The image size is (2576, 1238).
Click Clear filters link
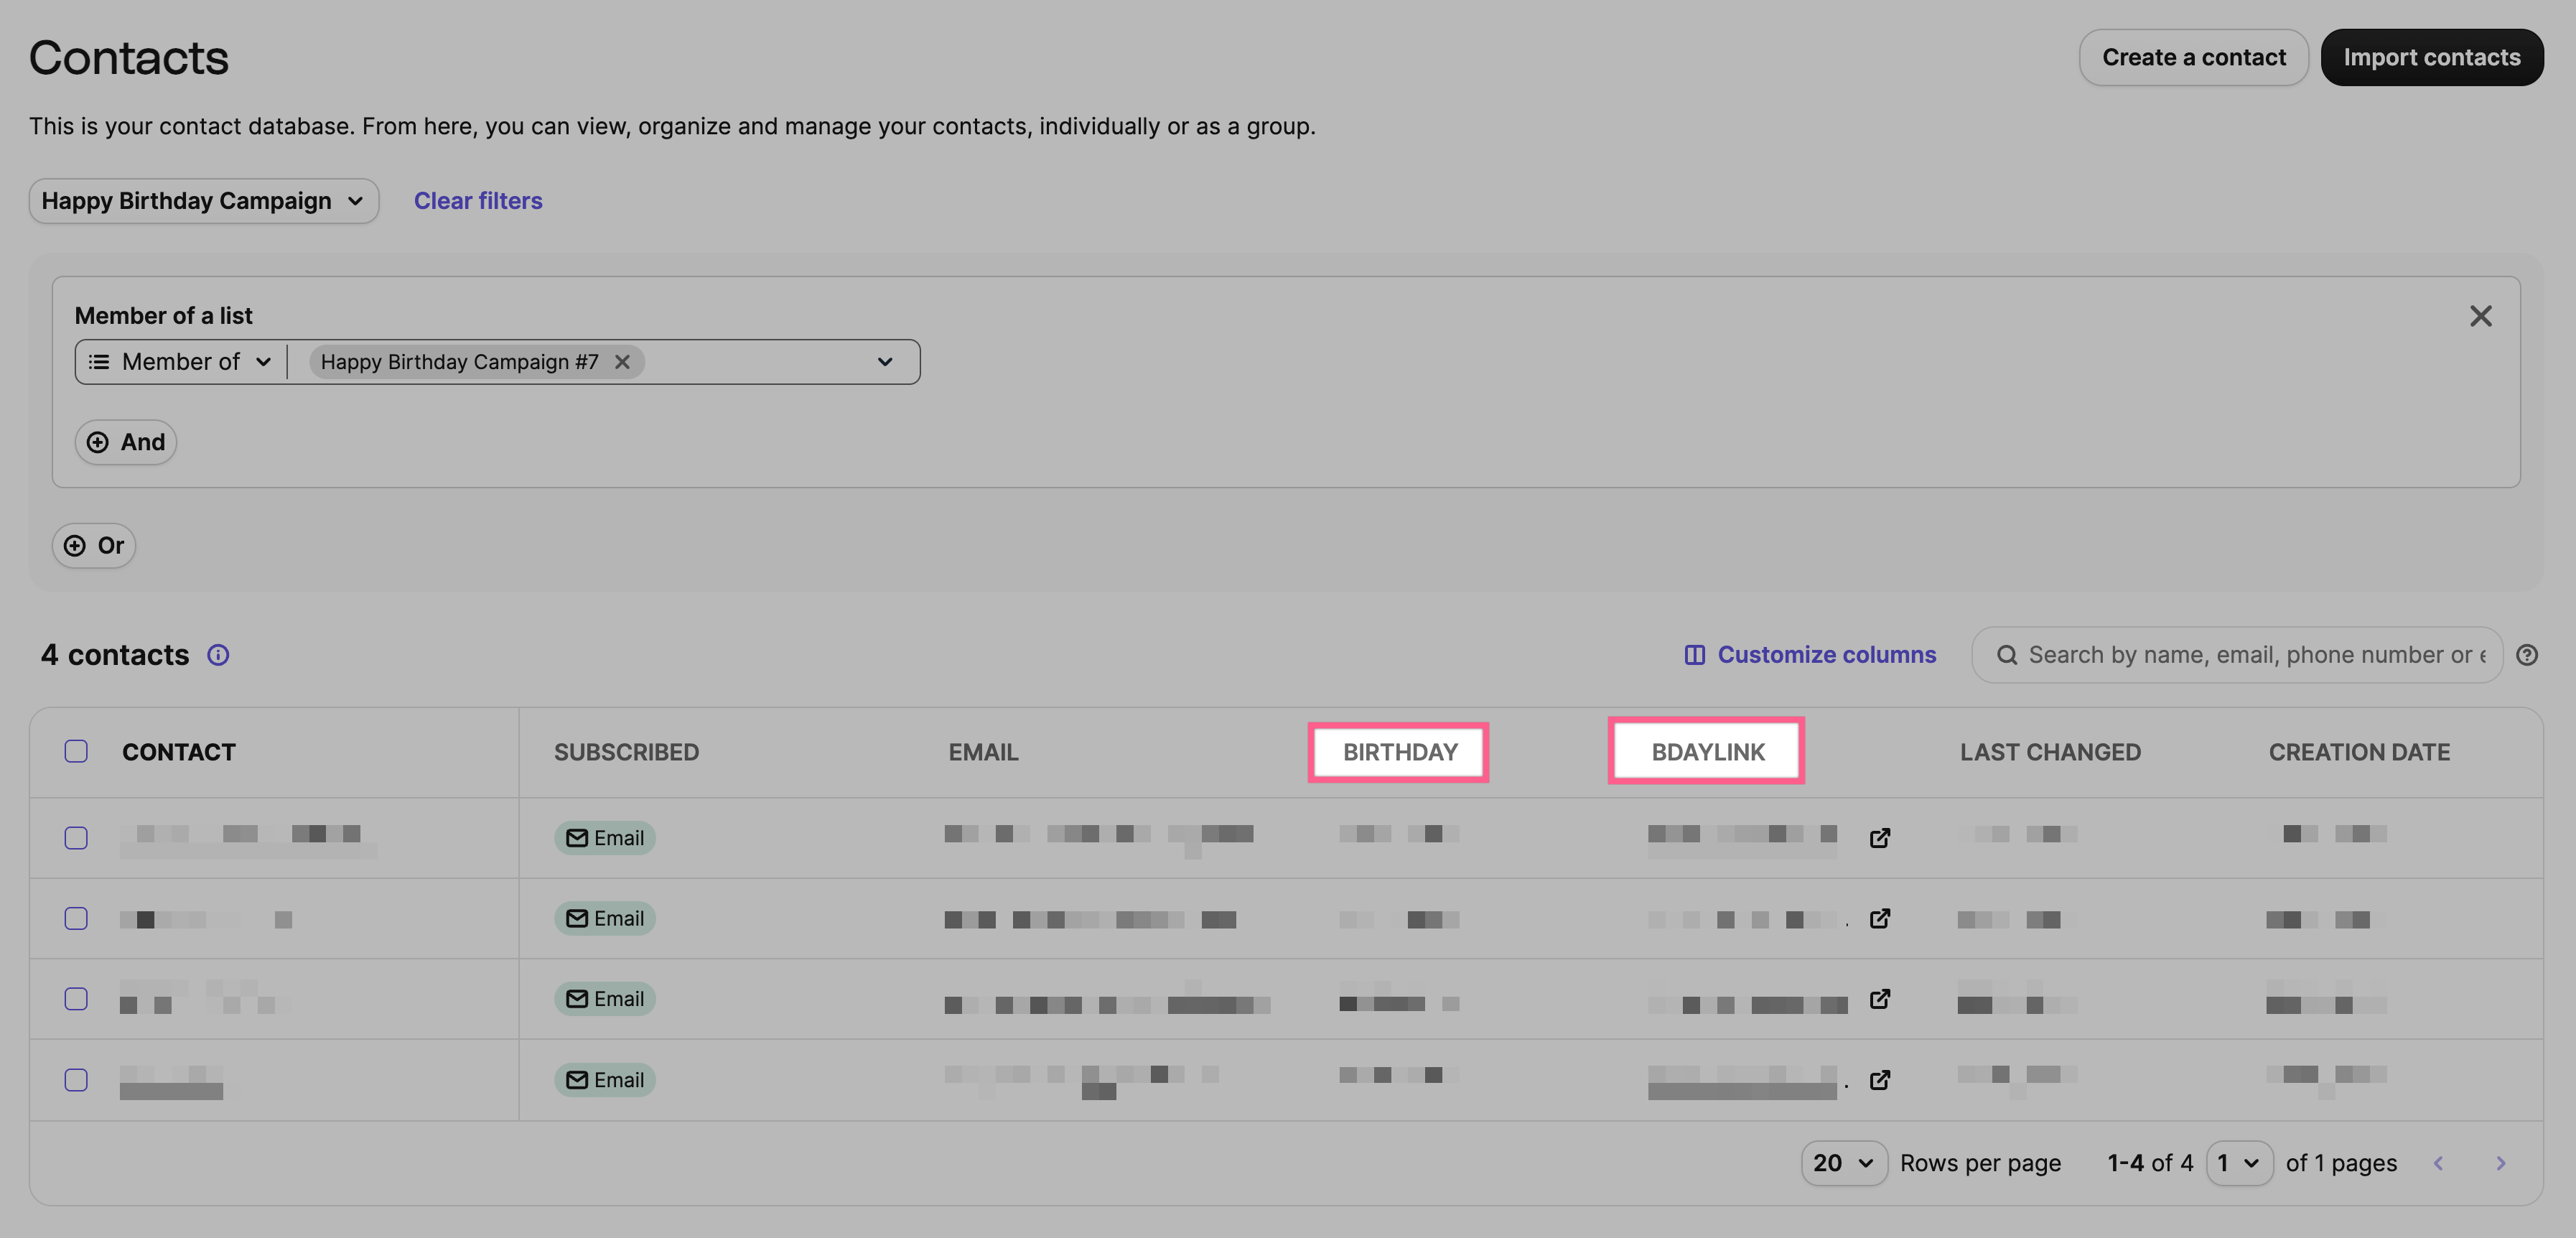(478, 201)
